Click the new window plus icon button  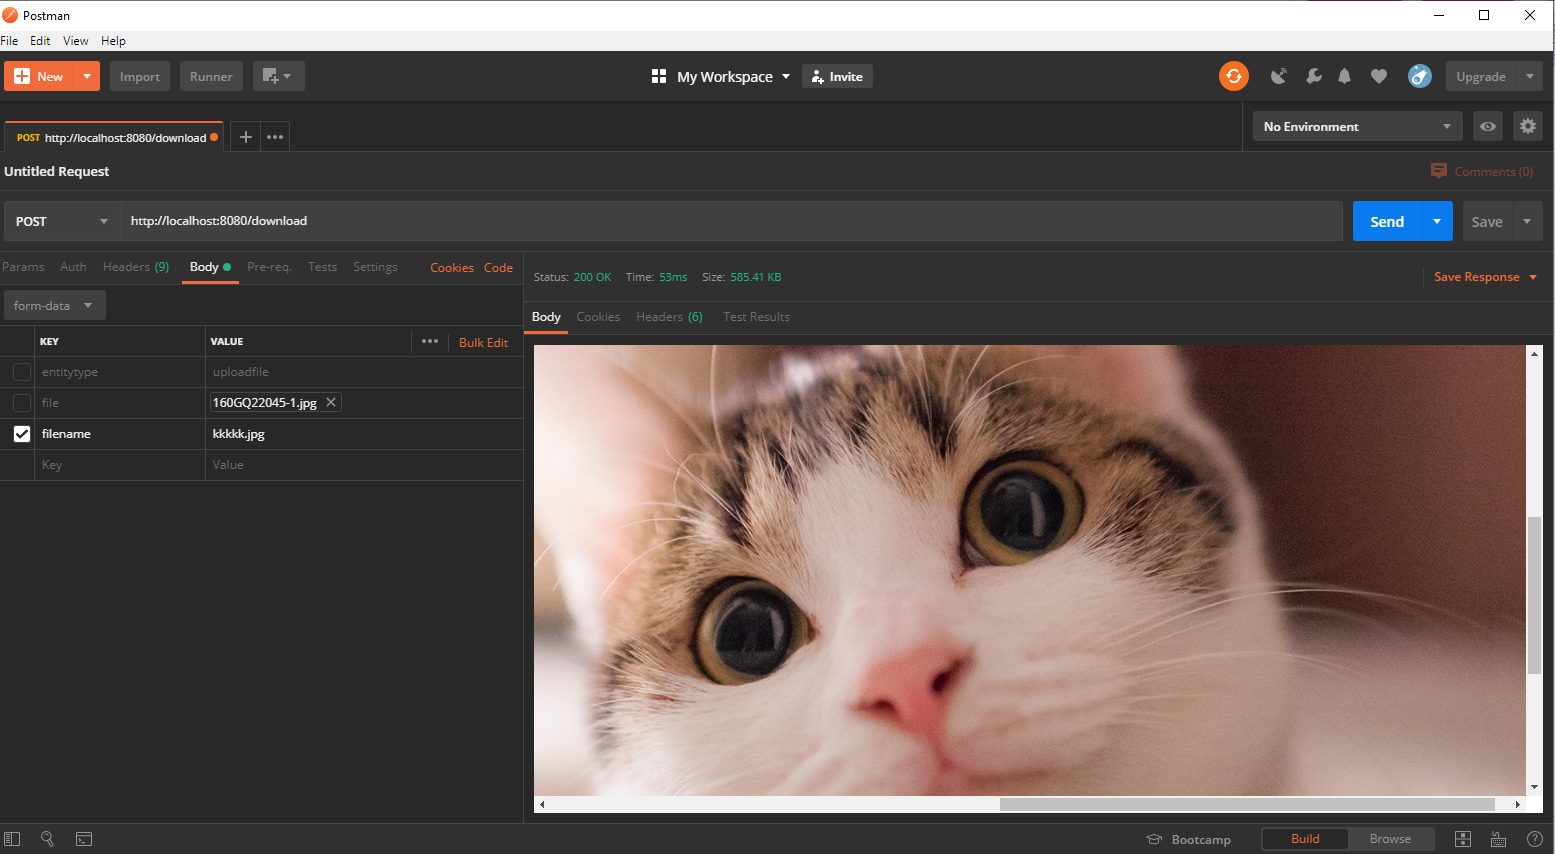[278, 76]
